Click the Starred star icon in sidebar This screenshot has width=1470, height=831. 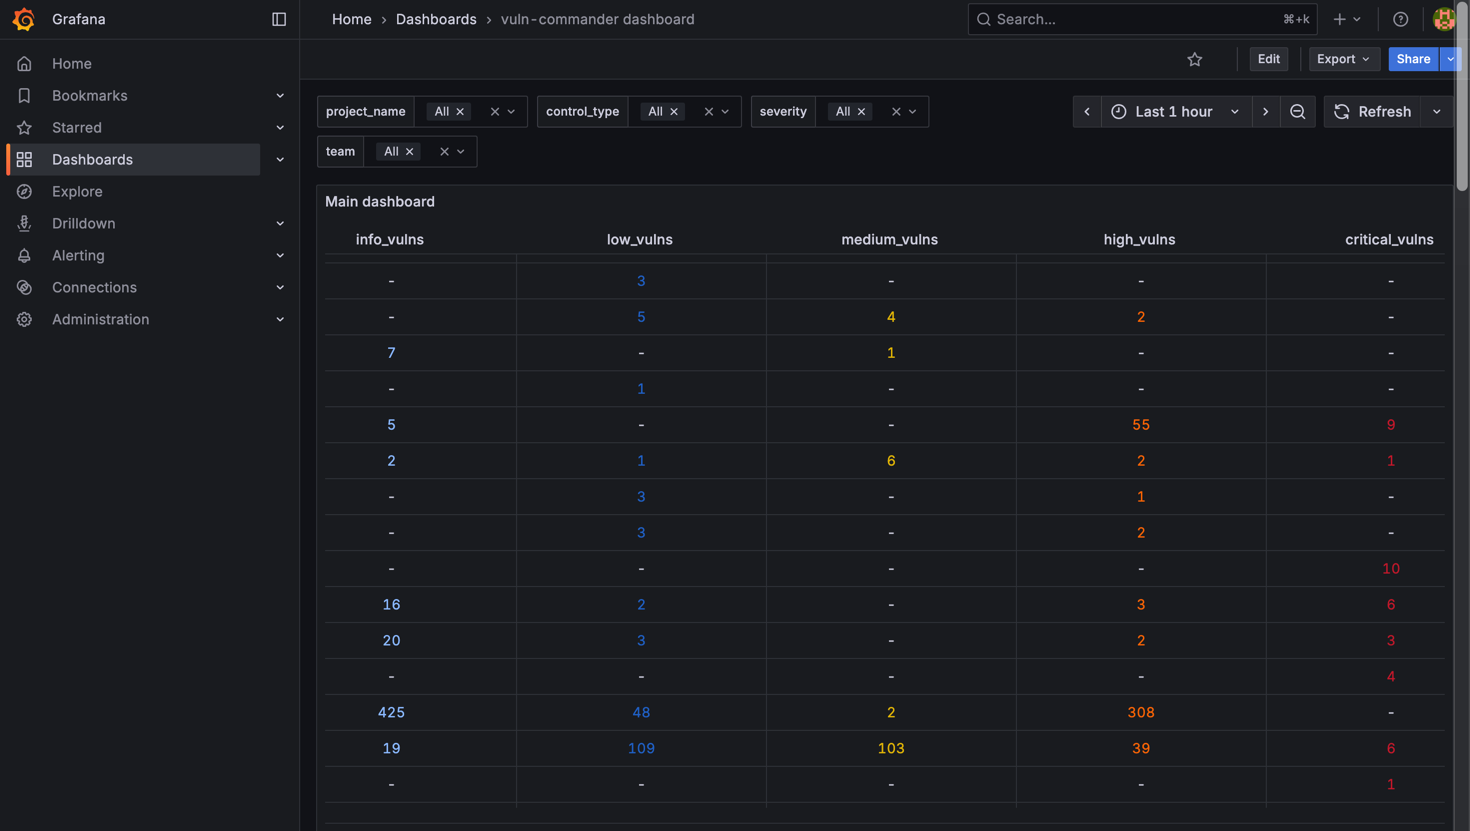[24, 128]
